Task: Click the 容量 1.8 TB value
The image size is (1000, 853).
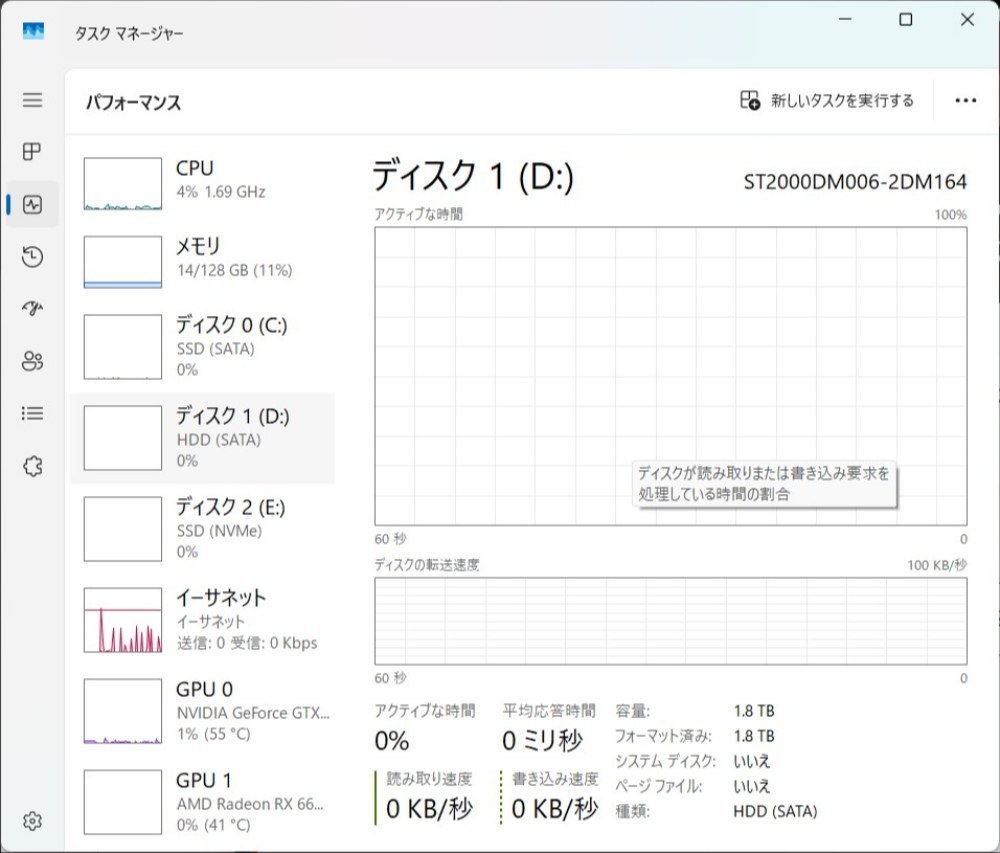Action: [x=754, y=711]
